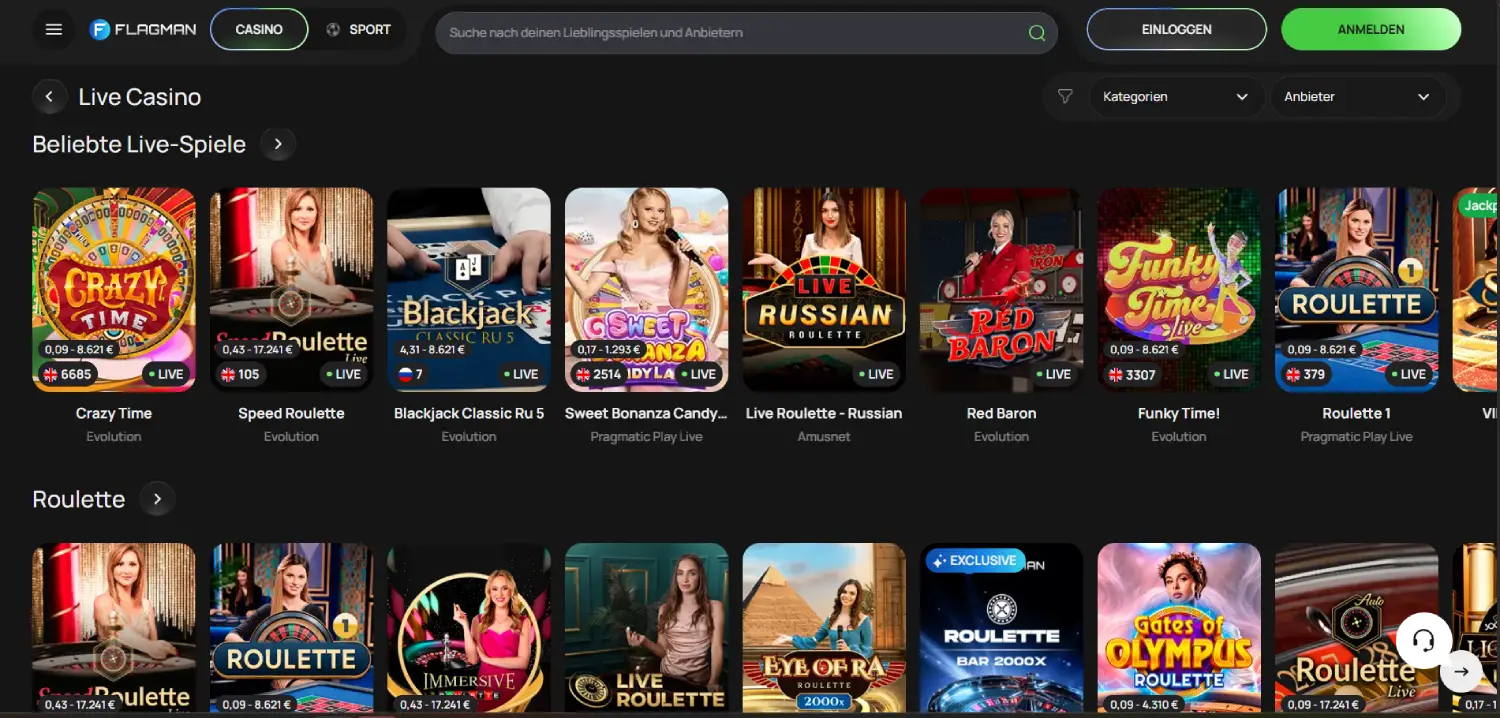
Task: Open Speed Roulette in popular games
Action: tap(291, 290)
